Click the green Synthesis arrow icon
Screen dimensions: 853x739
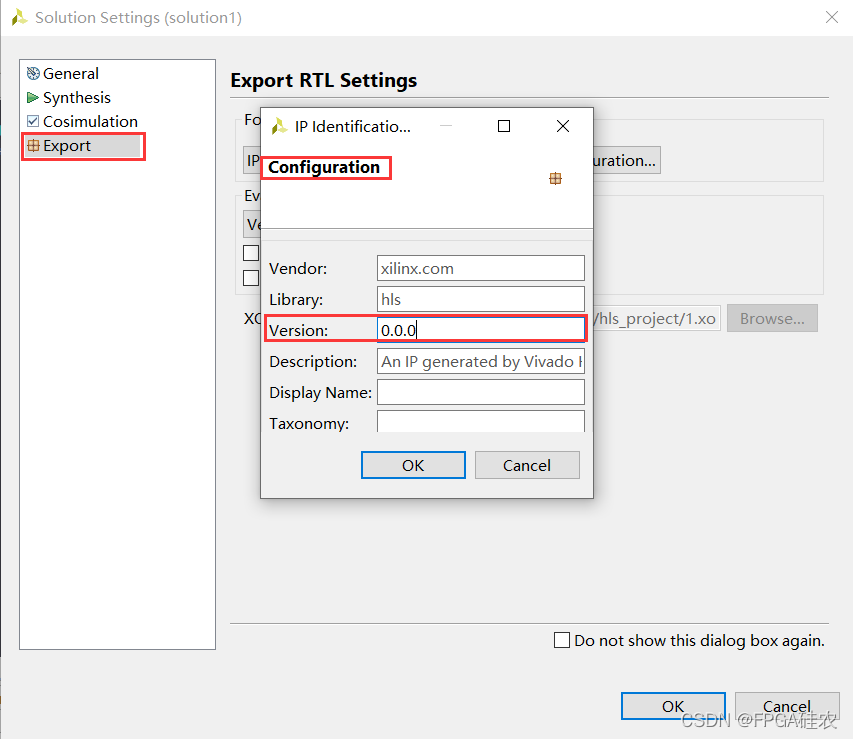33,97
